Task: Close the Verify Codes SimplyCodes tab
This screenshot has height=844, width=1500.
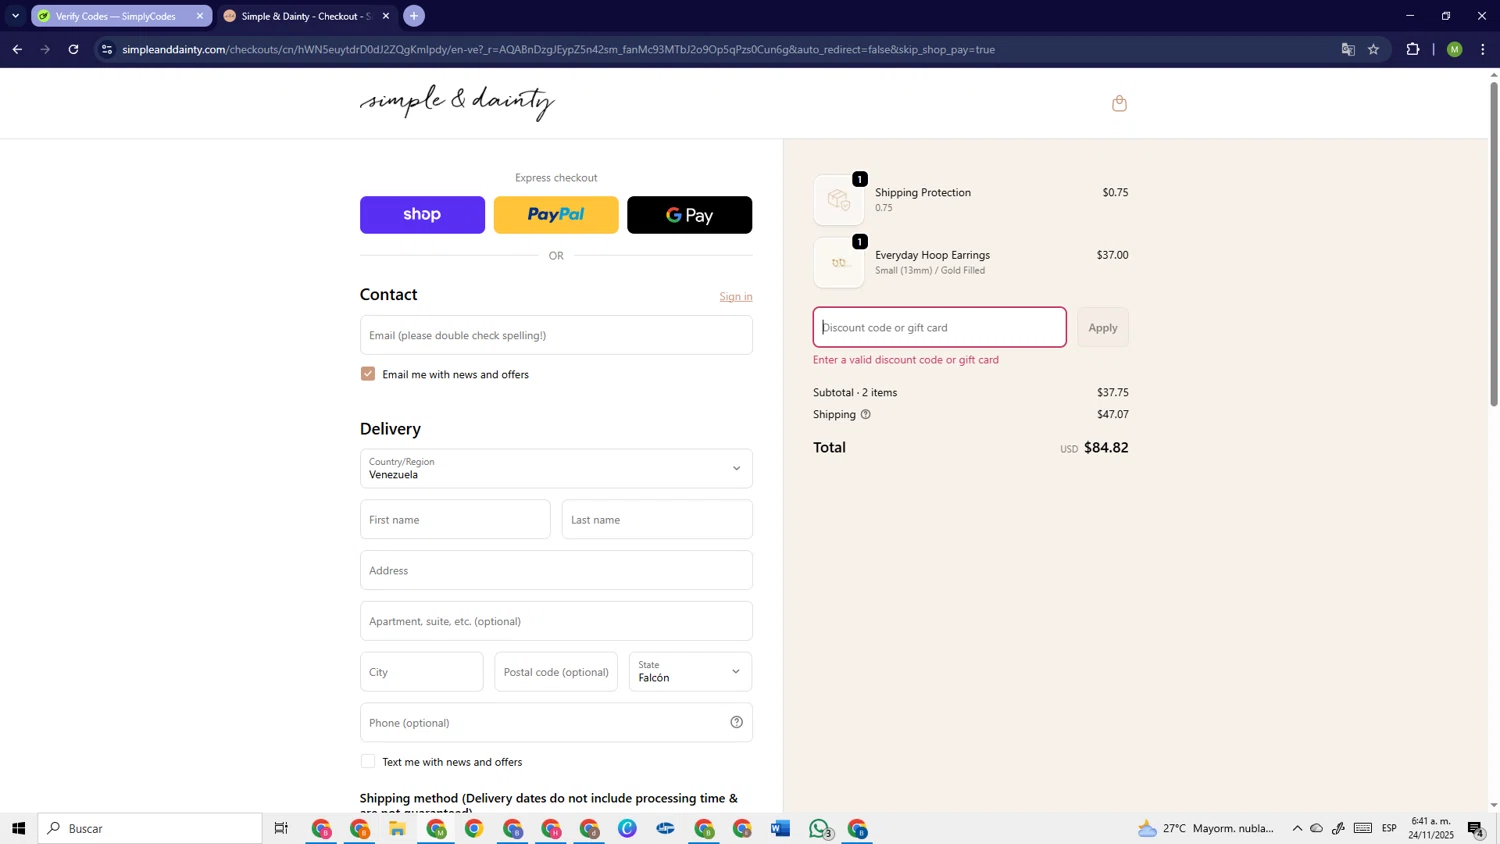Action: (x=199, y=16)
